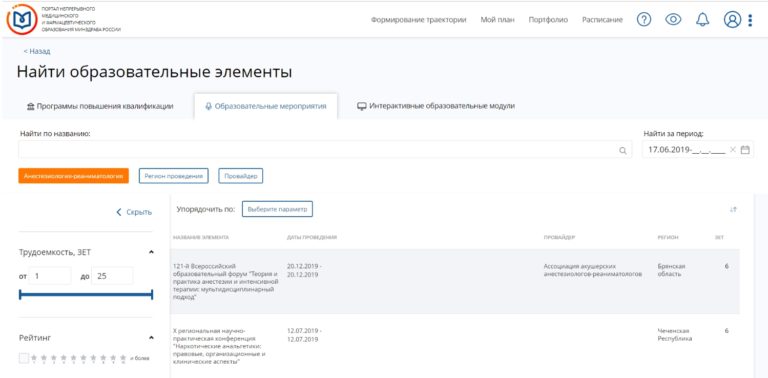The width and height of the screenshot is (768, 378).
Task: Switch to Интерактивные образовательные модули tab
Action: pos(436,106)
